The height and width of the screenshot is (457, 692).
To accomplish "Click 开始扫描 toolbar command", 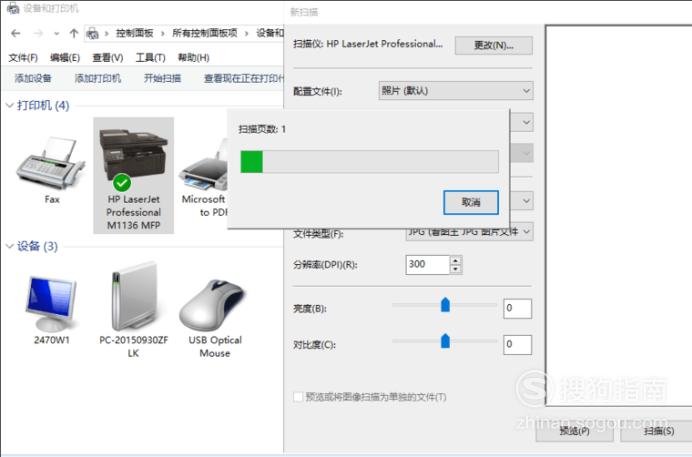I will (x=162, y=79).
